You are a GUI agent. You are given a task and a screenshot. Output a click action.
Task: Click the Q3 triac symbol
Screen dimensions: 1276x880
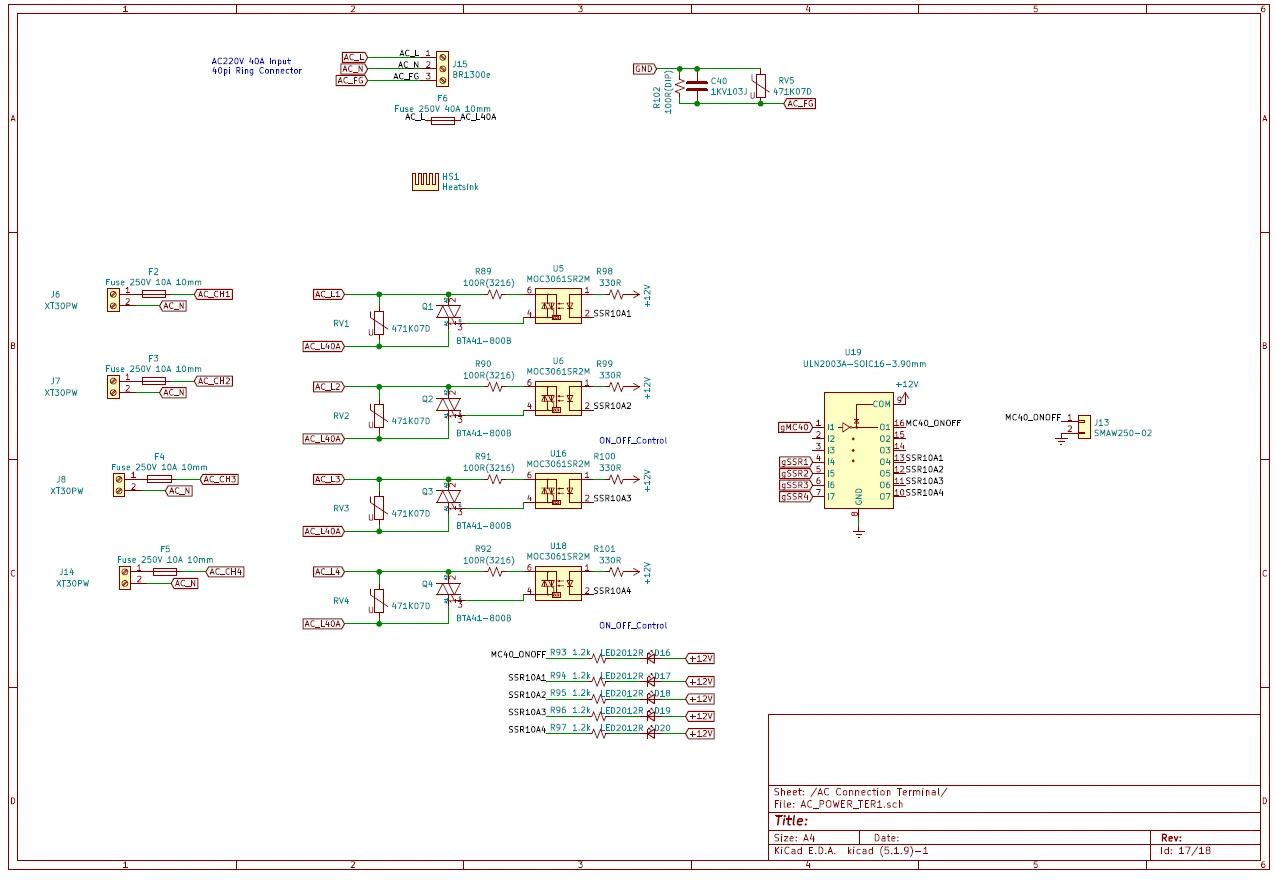(449, 497)
